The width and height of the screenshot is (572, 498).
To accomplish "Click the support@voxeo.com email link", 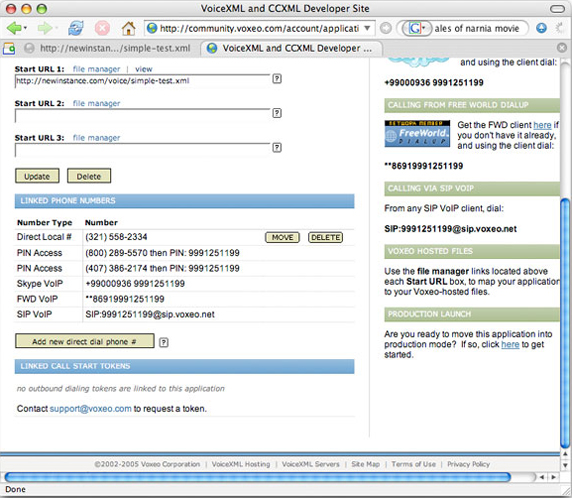I will [x=90, y=409].
